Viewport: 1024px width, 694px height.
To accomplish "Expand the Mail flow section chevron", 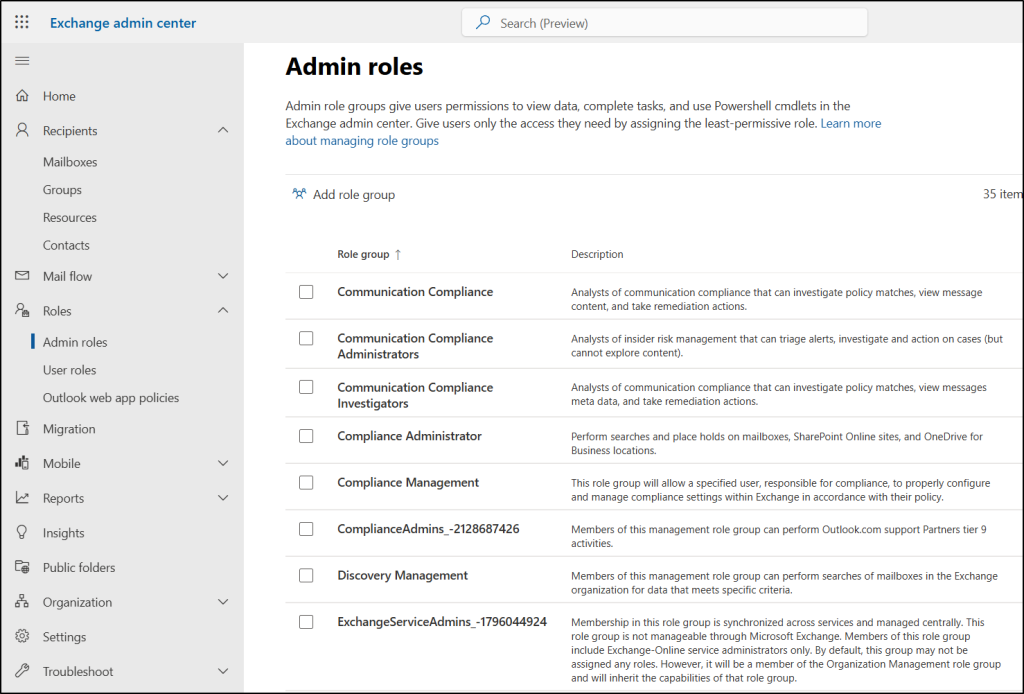I will point(223,276).
